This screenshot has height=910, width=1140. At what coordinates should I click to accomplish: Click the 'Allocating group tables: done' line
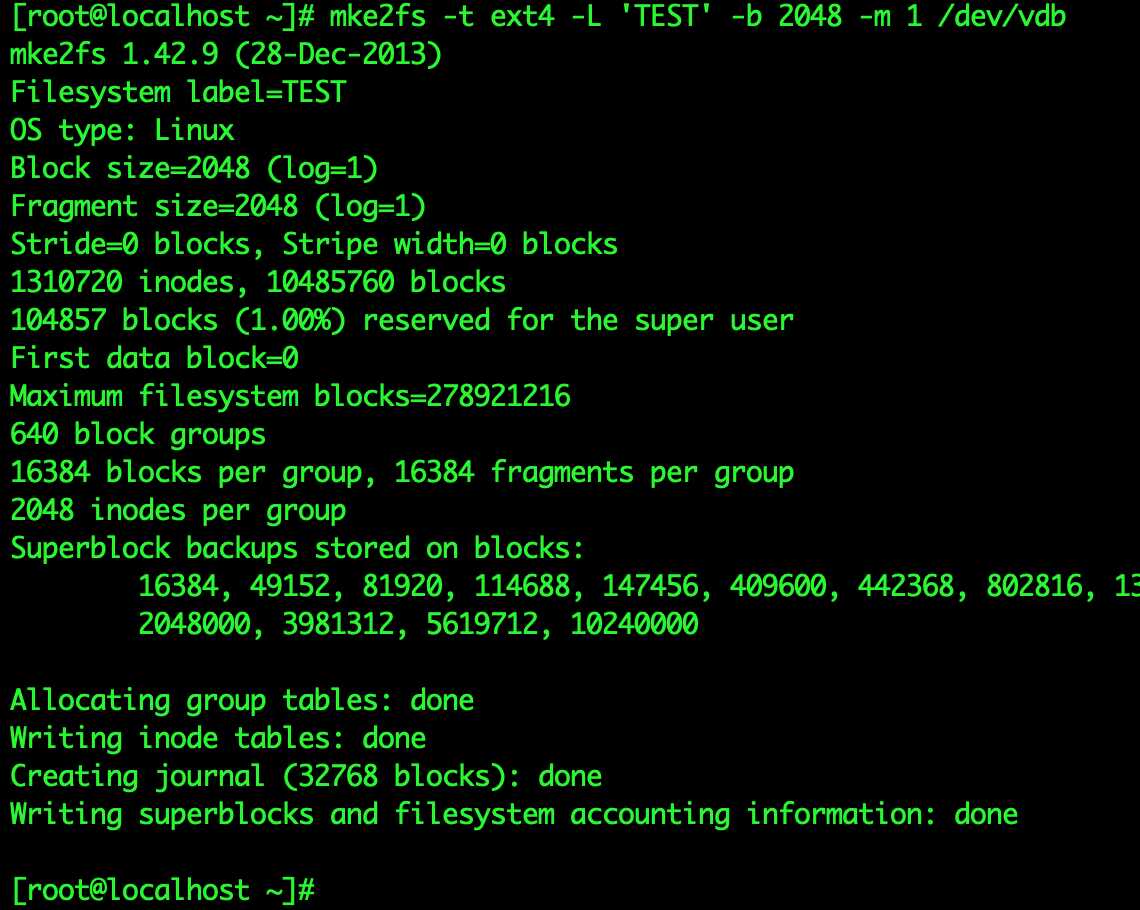242,701
